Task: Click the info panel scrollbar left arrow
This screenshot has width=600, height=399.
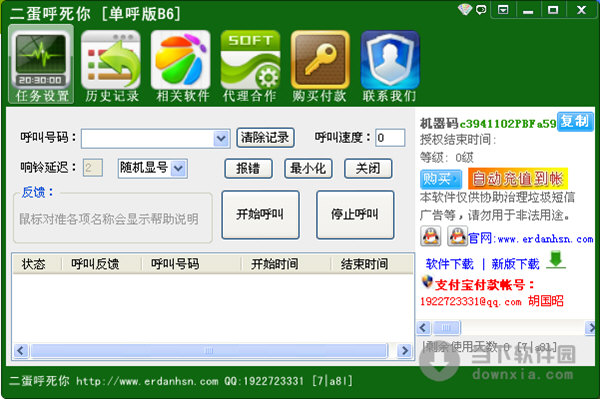Action: point(423,328)
